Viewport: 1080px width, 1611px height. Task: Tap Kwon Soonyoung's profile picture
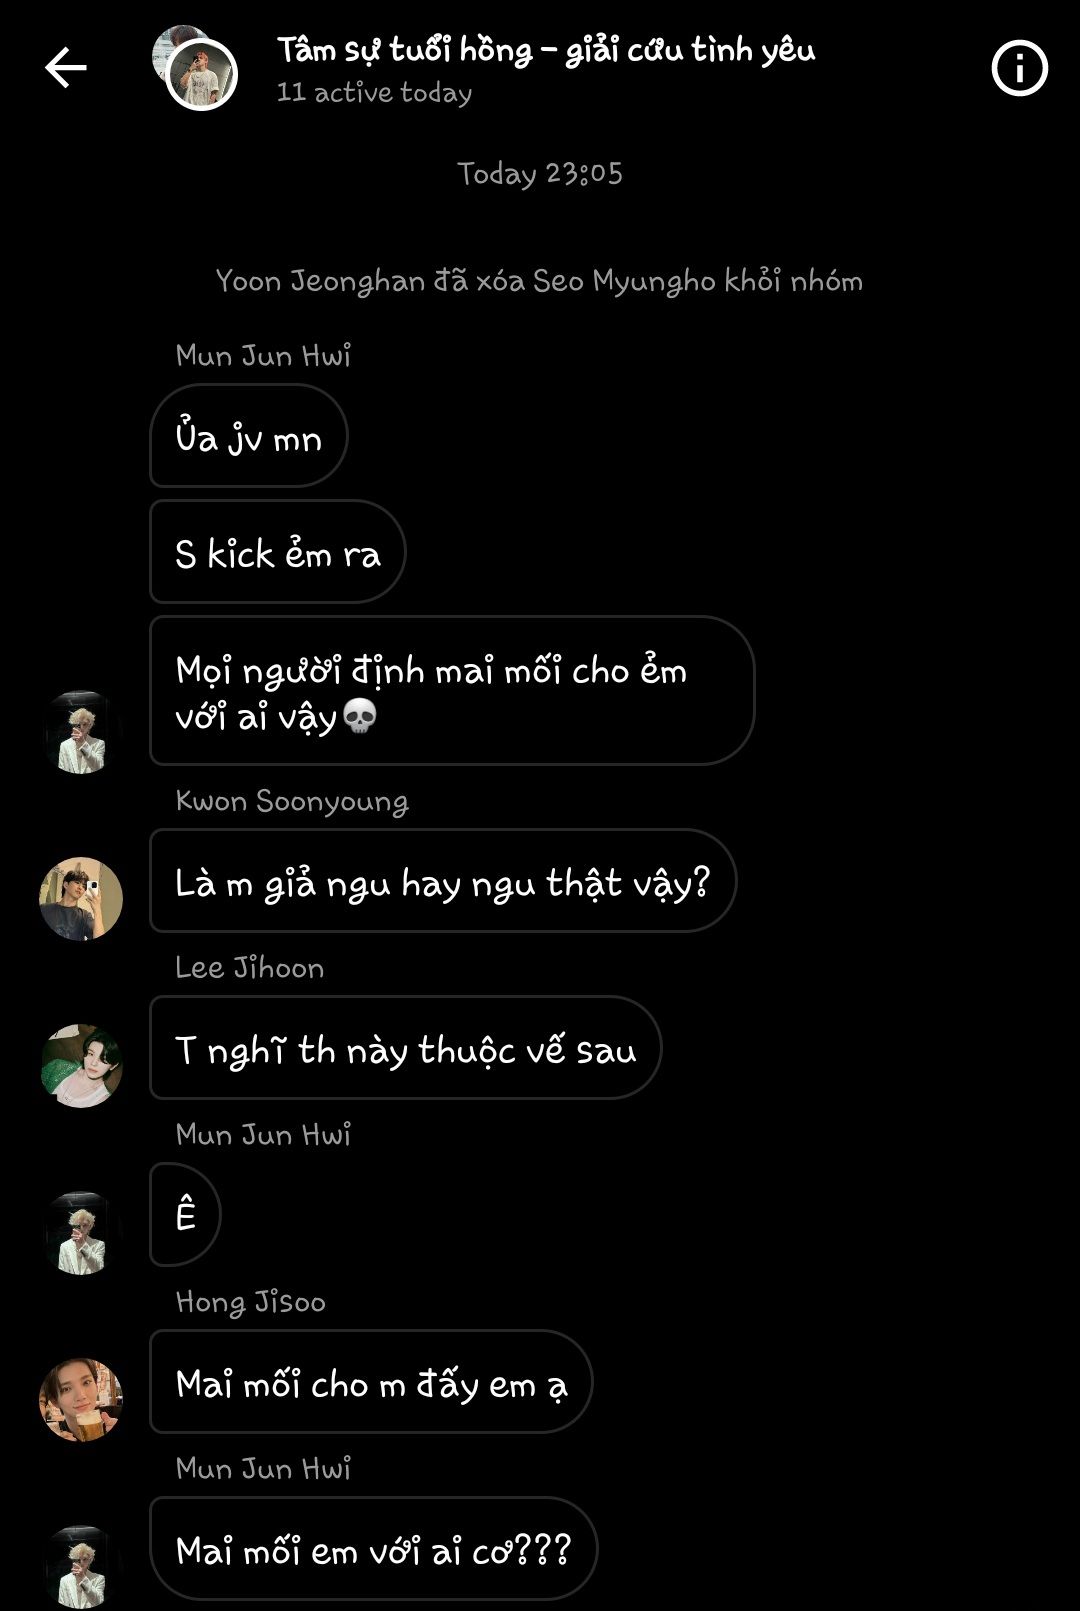[x=81, y=898]
